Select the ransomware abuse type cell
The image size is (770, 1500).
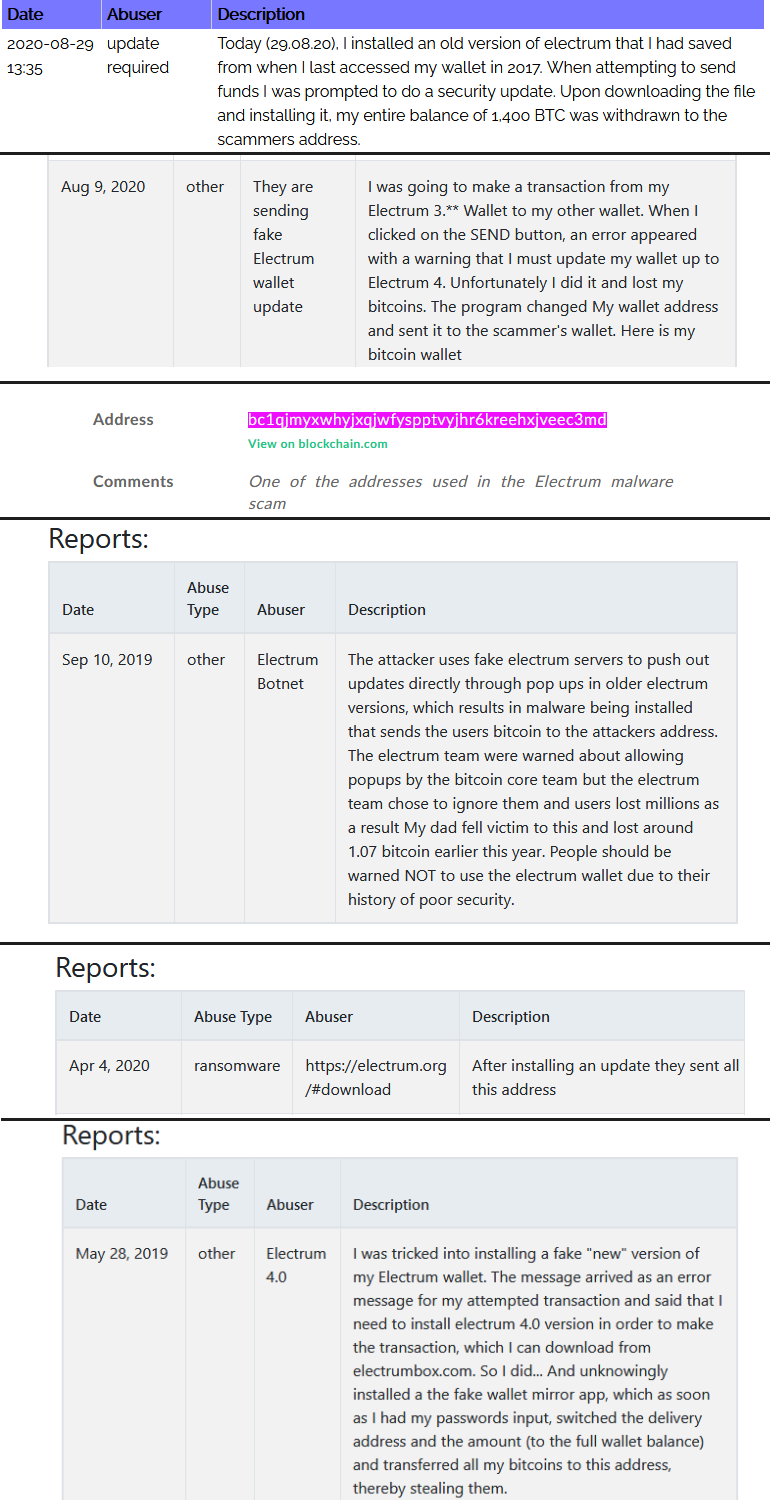pos(237,1066)
